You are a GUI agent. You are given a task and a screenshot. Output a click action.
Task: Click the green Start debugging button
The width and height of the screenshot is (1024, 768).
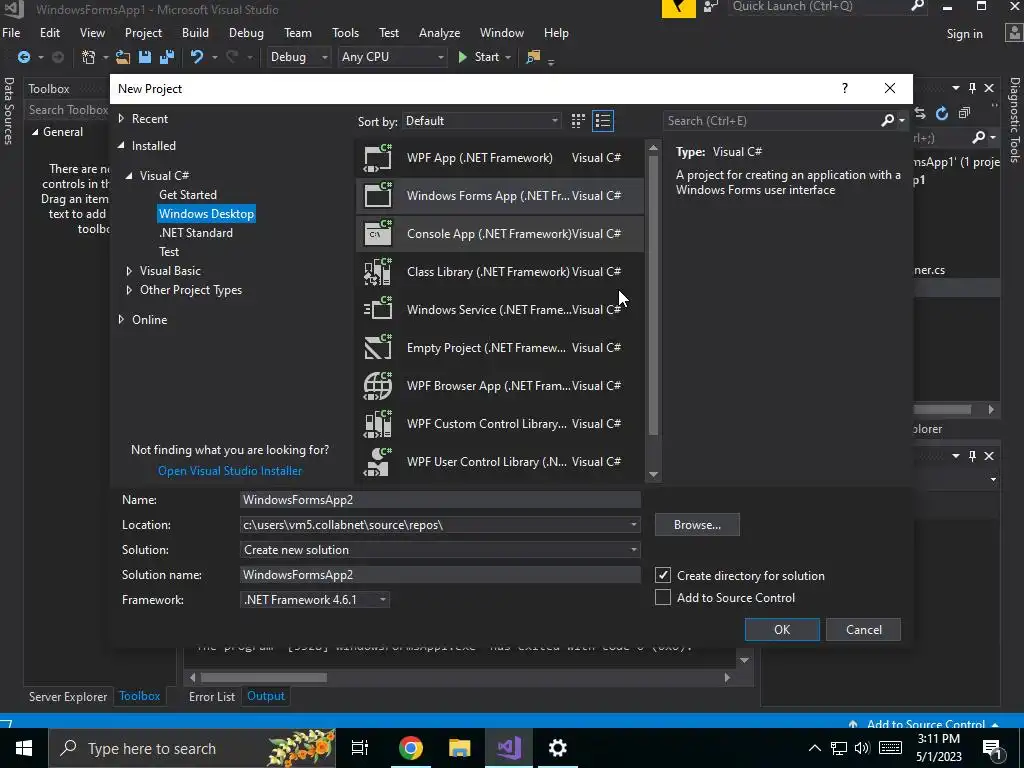tap(479, 57)
